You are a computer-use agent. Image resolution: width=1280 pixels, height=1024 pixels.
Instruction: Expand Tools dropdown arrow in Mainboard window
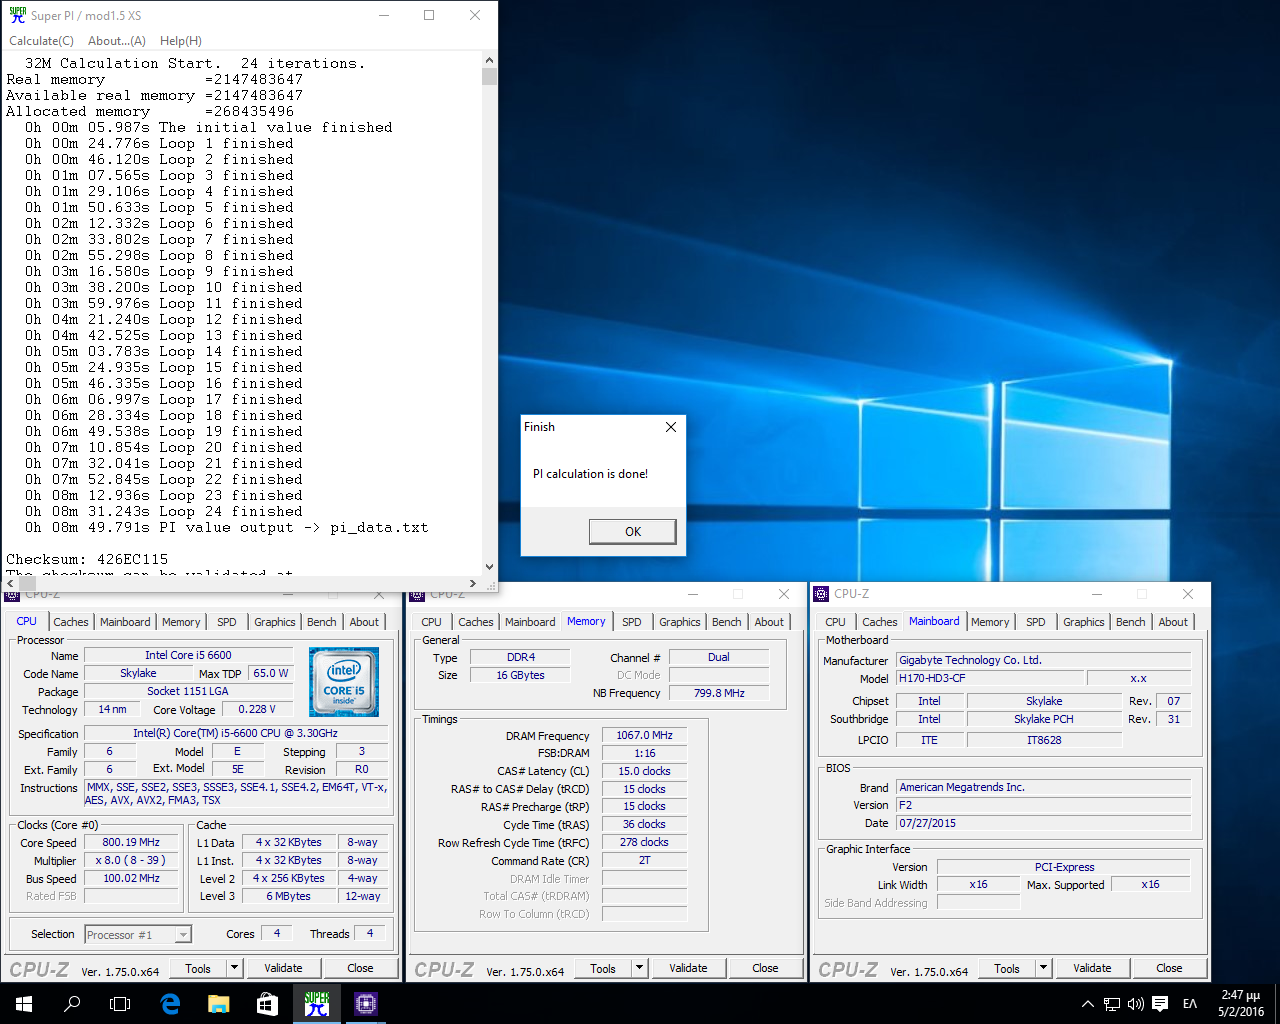click(x=1043, y=968)
